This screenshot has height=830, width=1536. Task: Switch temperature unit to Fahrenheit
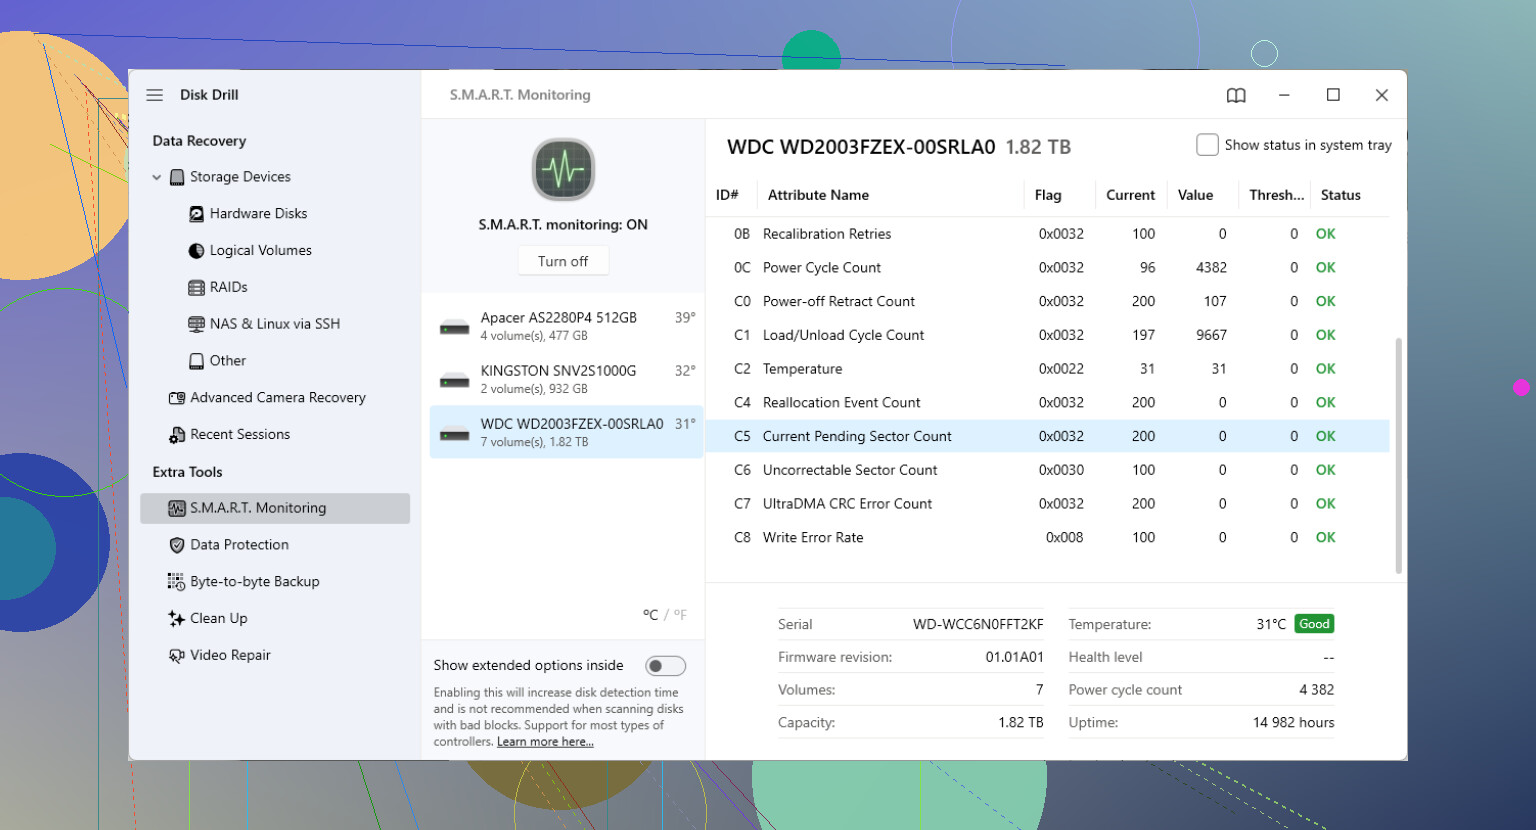coord(680,615)
